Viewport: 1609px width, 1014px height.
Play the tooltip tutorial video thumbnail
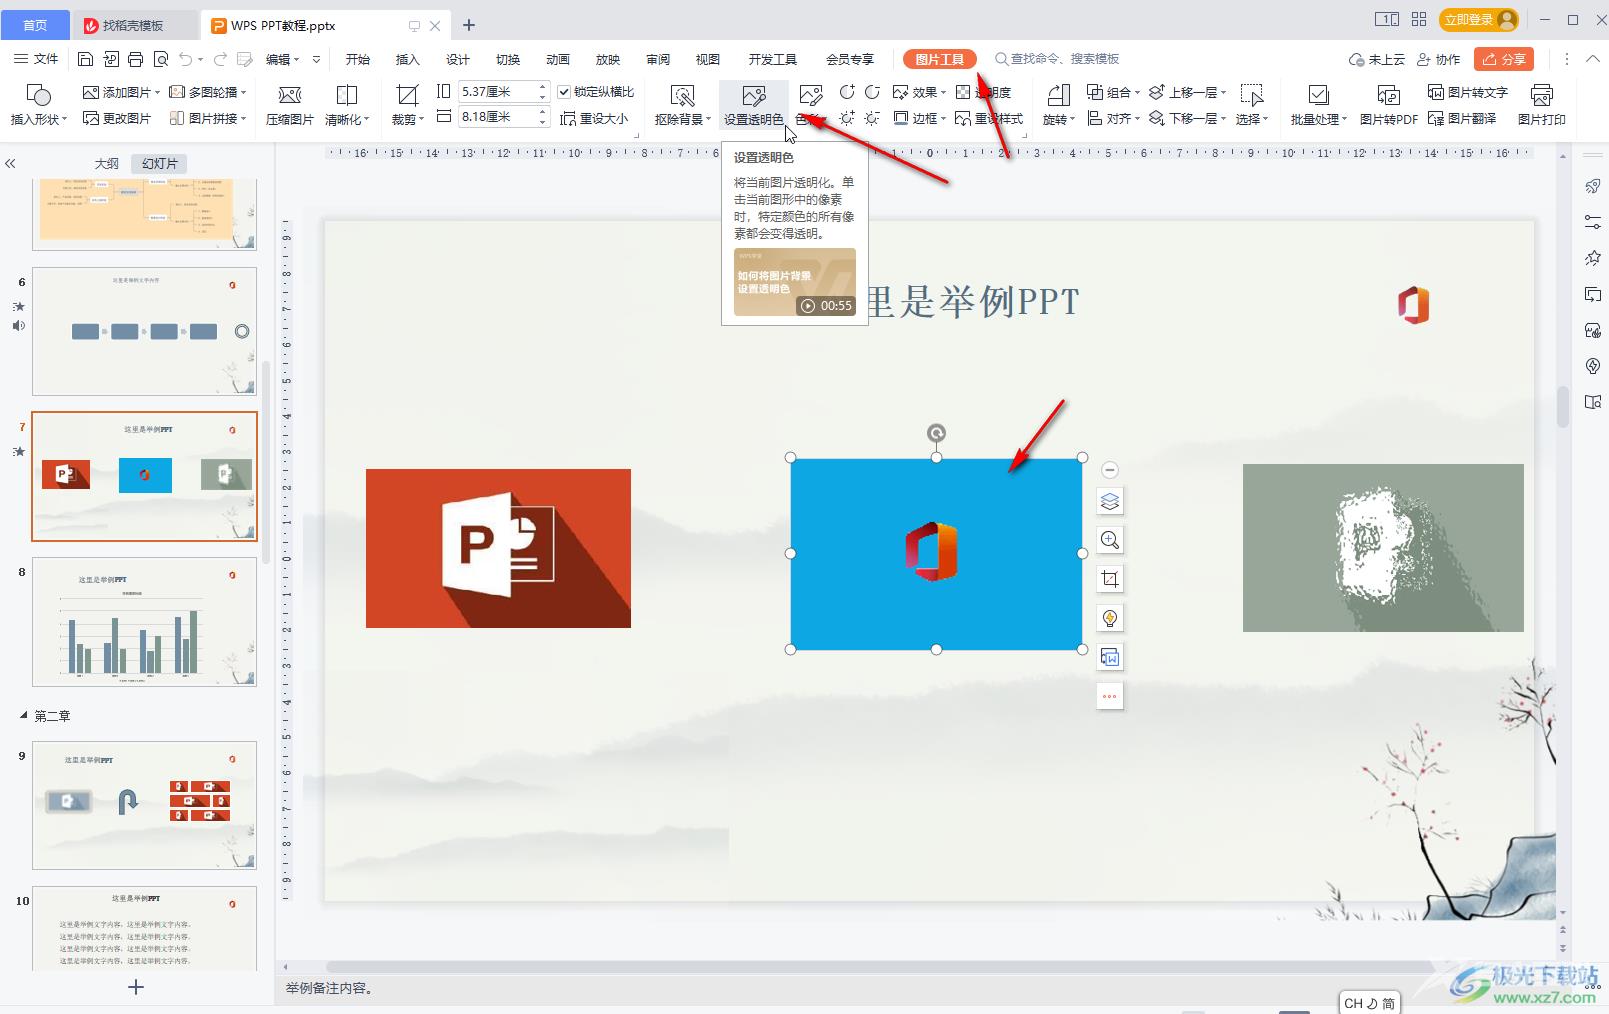tap(794, 282)
